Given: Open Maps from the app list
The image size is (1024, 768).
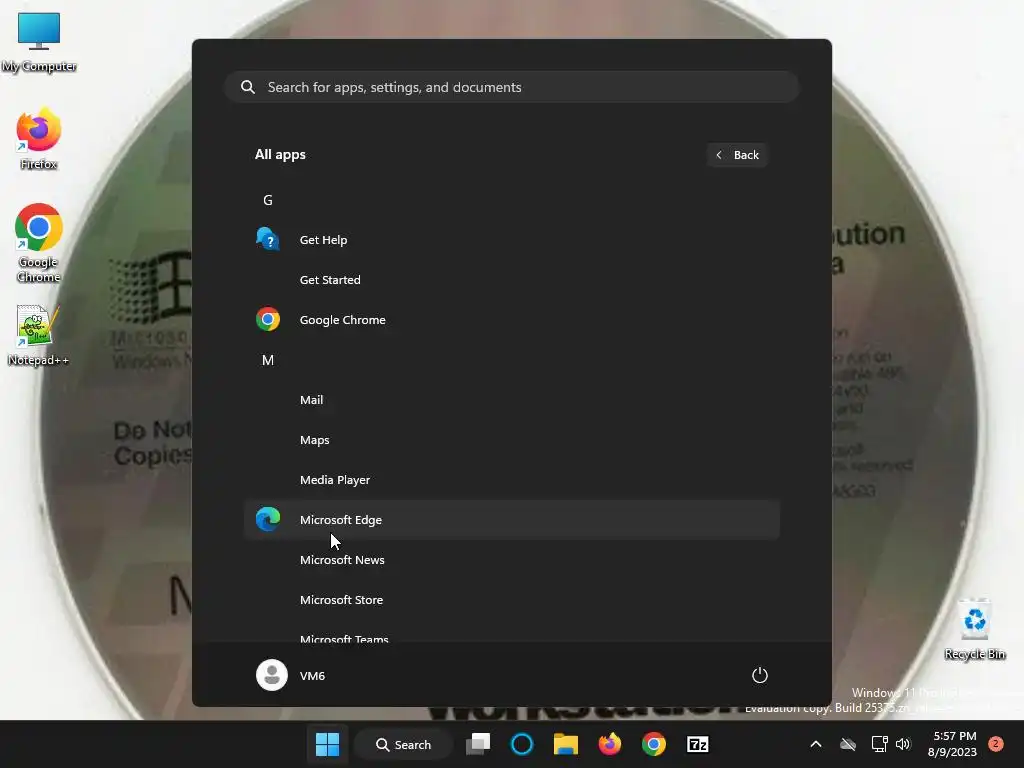Looking at the screenshot, I should click(x=511, y=440).
